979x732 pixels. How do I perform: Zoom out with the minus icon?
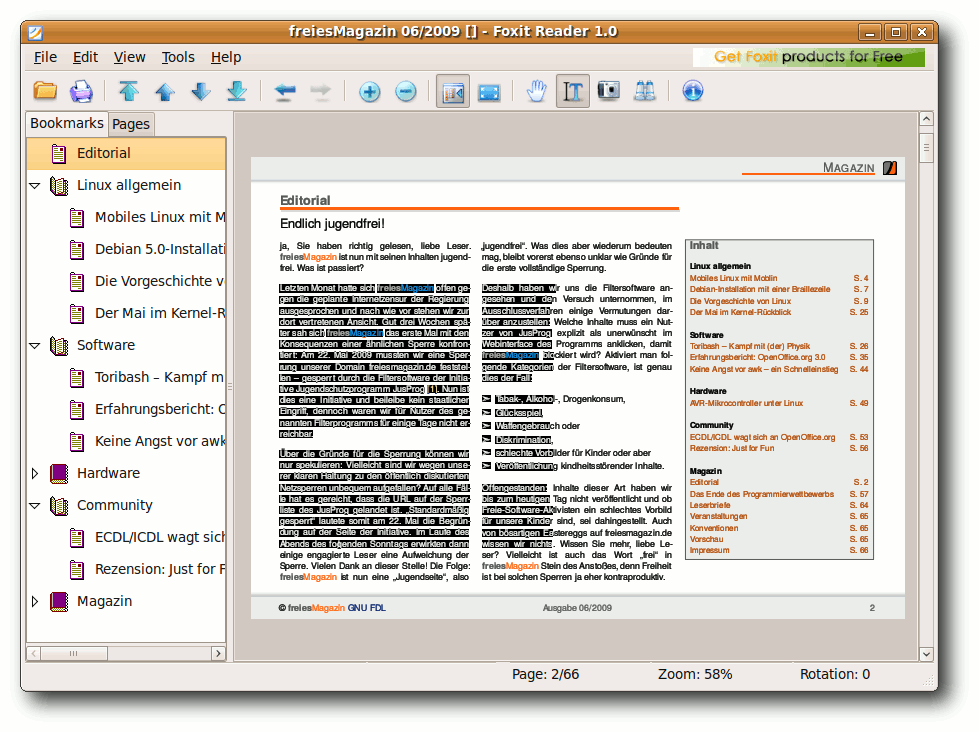(406, 92)
